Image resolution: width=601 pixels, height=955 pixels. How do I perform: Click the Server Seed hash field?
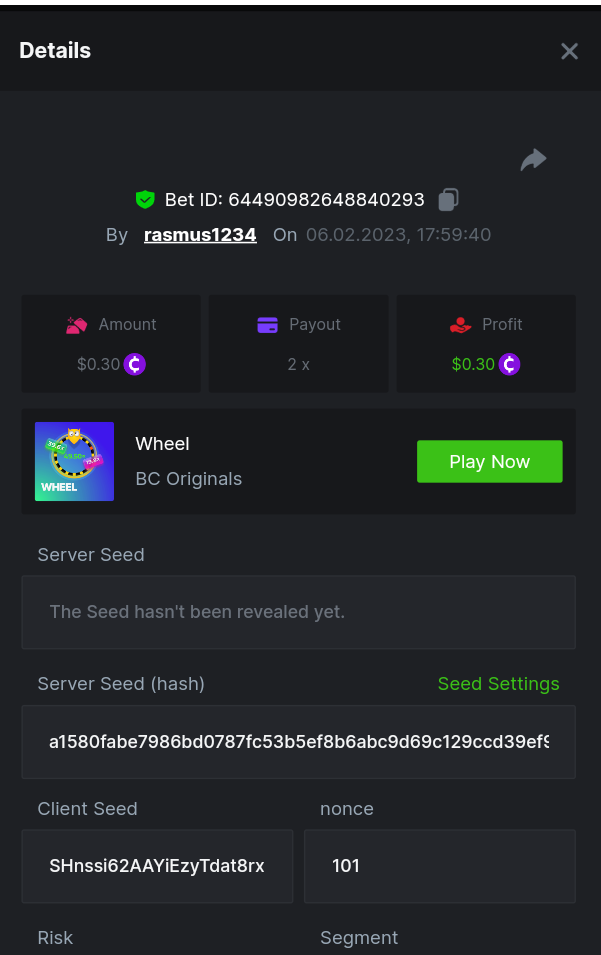click(x=298, y=742)
